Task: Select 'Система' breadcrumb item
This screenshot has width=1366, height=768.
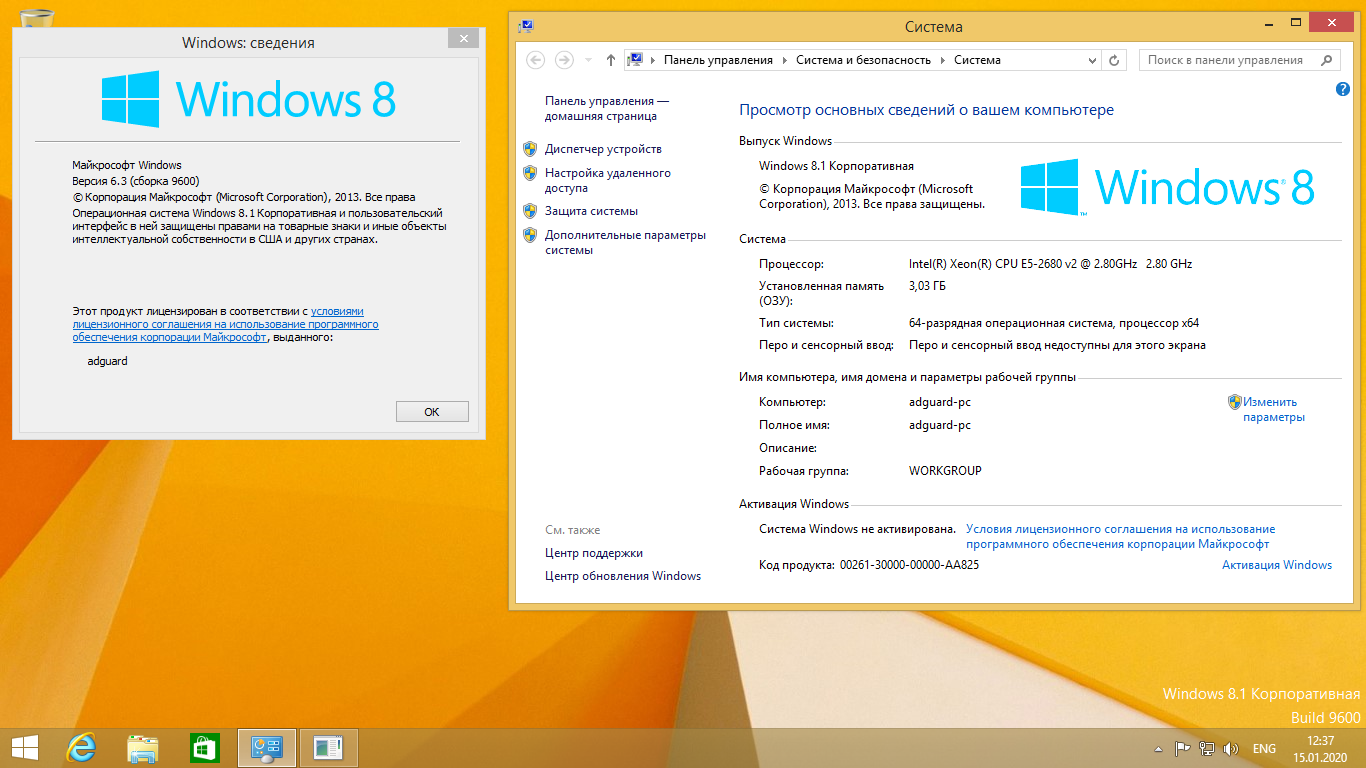Action: pos(977,60)
